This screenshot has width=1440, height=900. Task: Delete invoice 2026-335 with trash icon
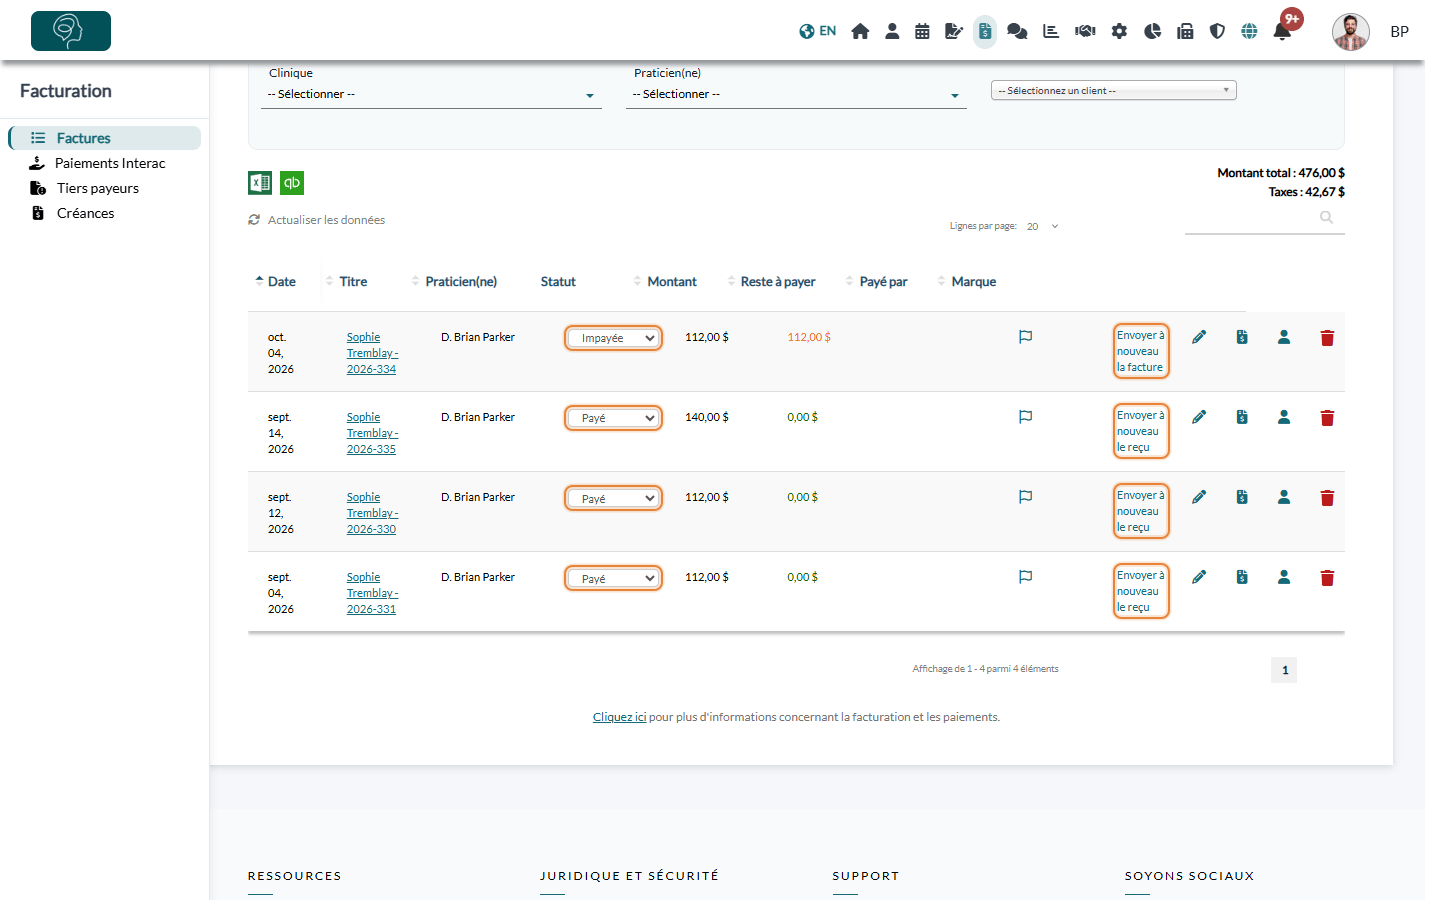click(1327, 418)
